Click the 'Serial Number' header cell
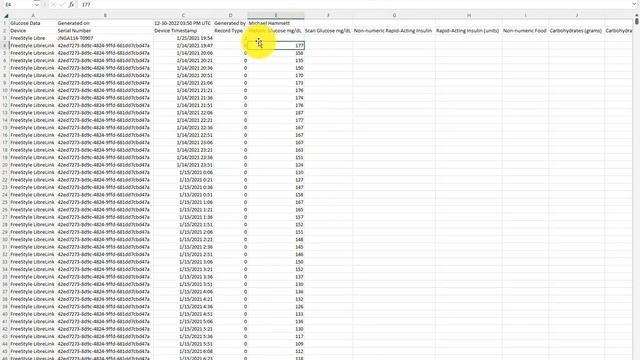Image resolution: width=640 pixels, height=360 pixels. point(105,31)
